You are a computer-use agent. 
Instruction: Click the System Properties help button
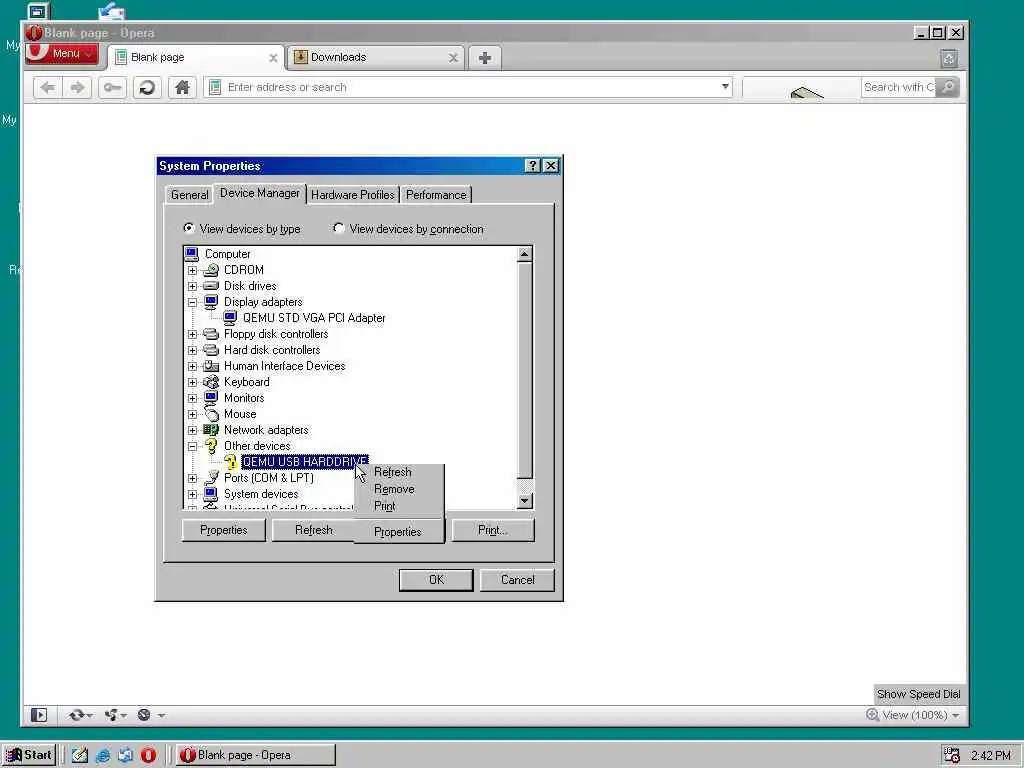(532, 166)
